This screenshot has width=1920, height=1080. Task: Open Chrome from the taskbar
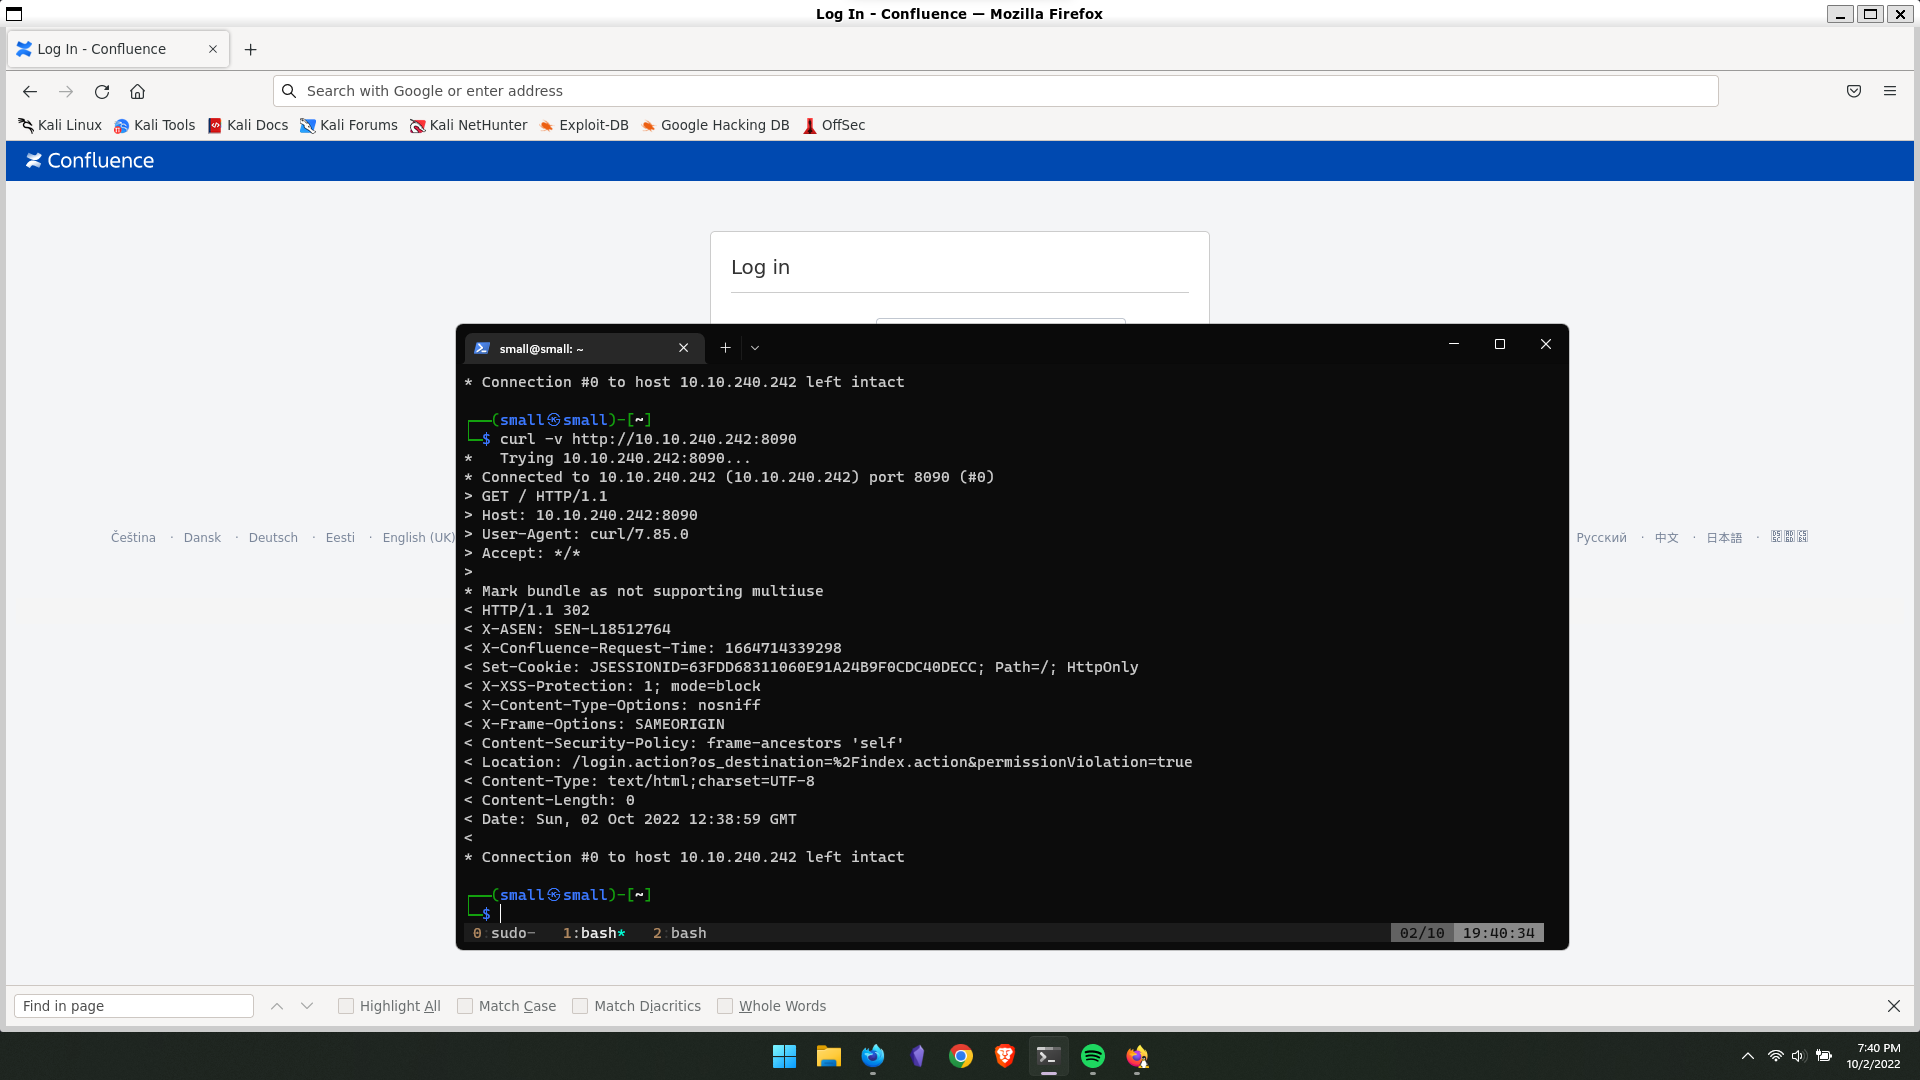coord(961,1056)
